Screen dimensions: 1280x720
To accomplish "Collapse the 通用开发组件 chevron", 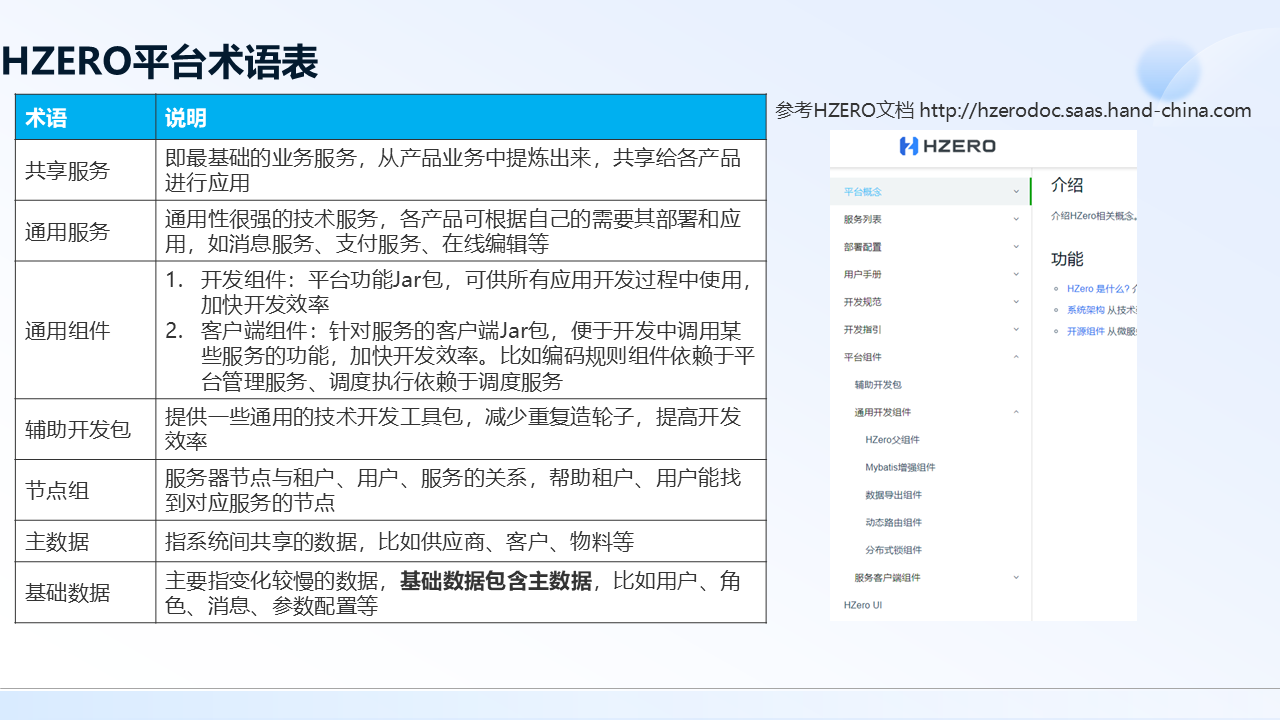I will [x=1017, y=411].
